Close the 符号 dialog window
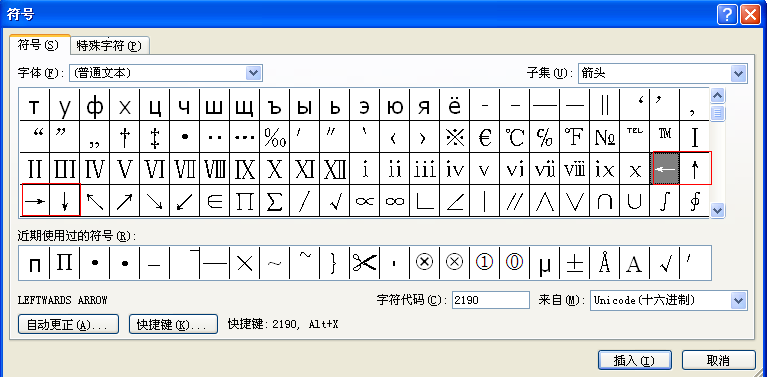The image size is (770, 378). pyautogui.click(x=750, y=15)
